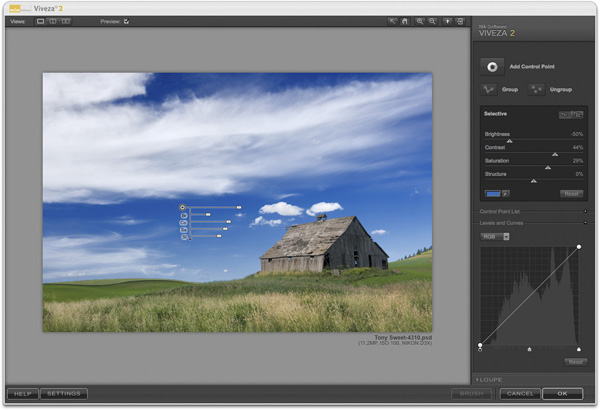The image size is (600, 410).
Task: Click the Ungroup control points icon
Action: (538, 91)
